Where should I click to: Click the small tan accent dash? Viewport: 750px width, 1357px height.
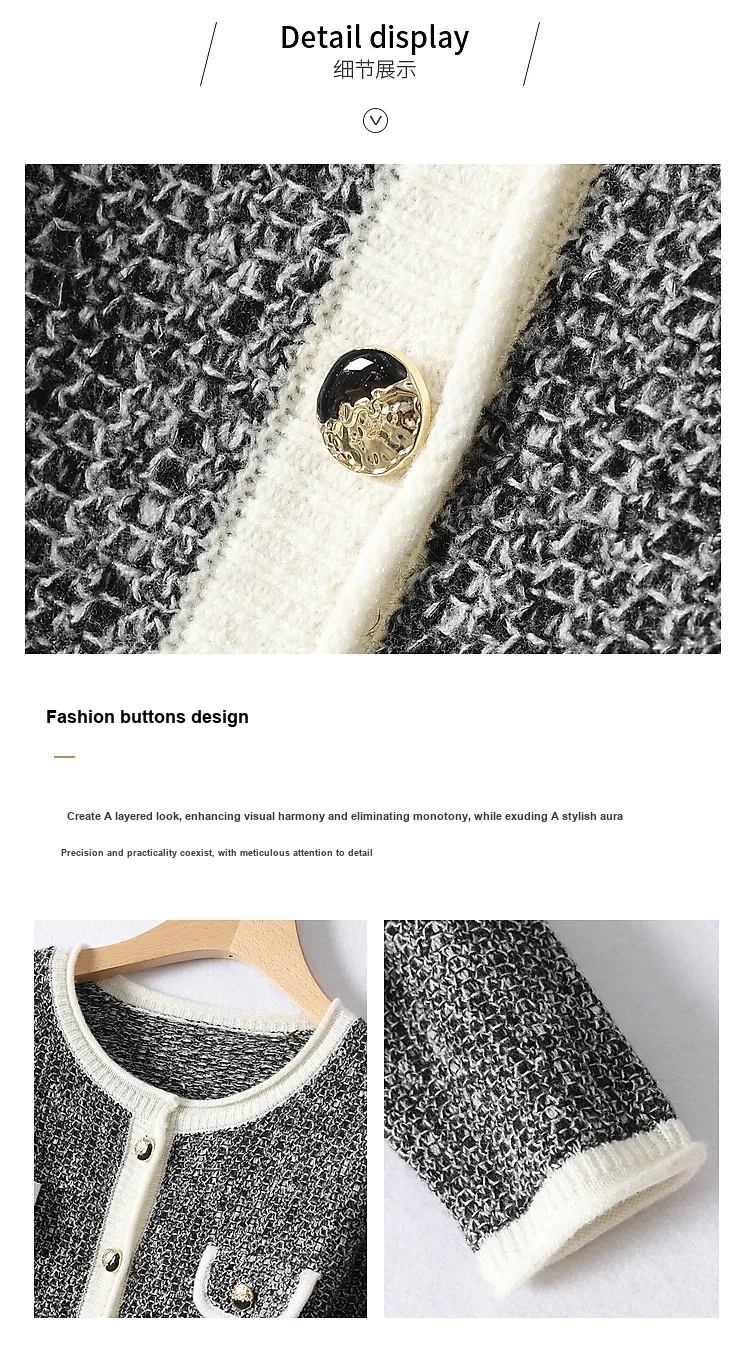(x=65, y=757)
